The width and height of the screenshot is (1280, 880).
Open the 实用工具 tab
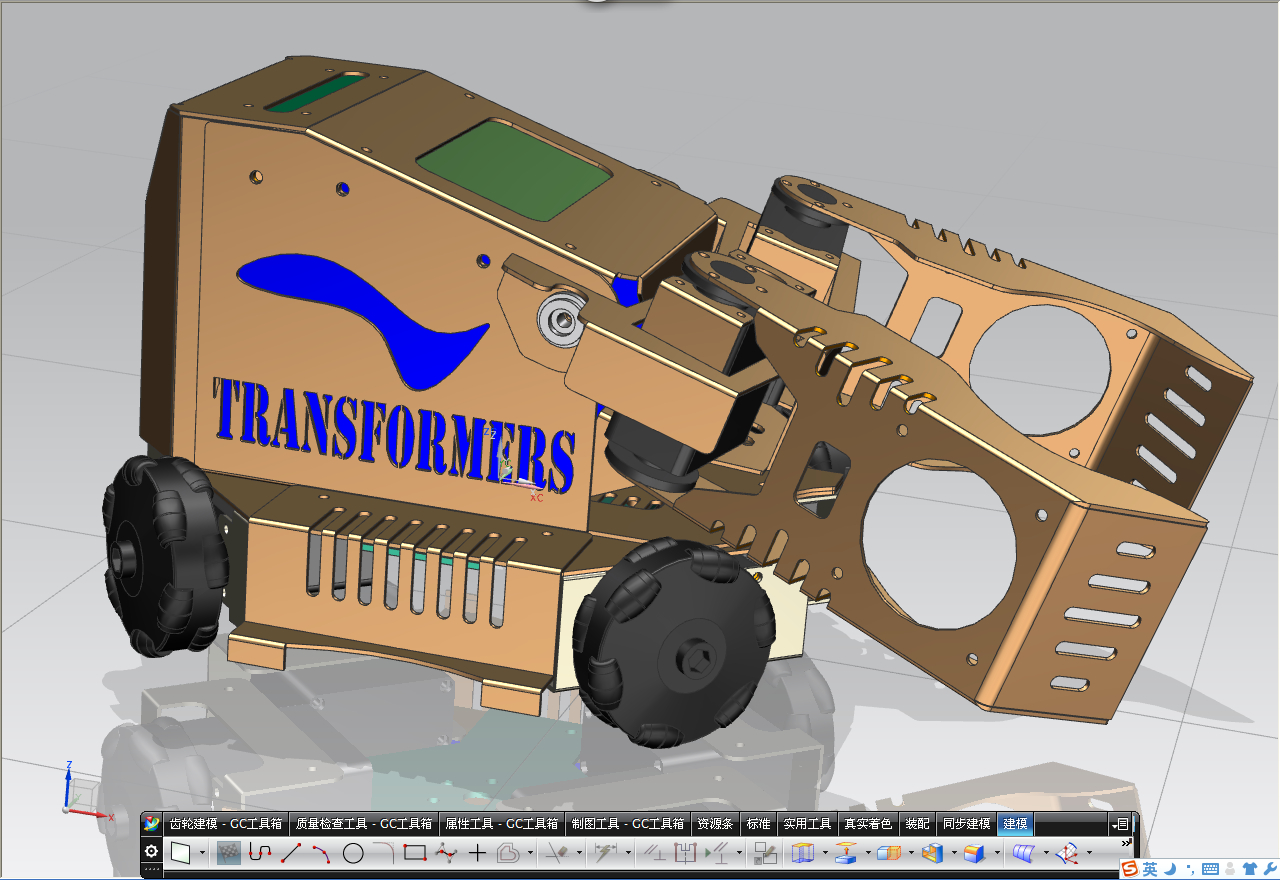[x=807, y=824]
